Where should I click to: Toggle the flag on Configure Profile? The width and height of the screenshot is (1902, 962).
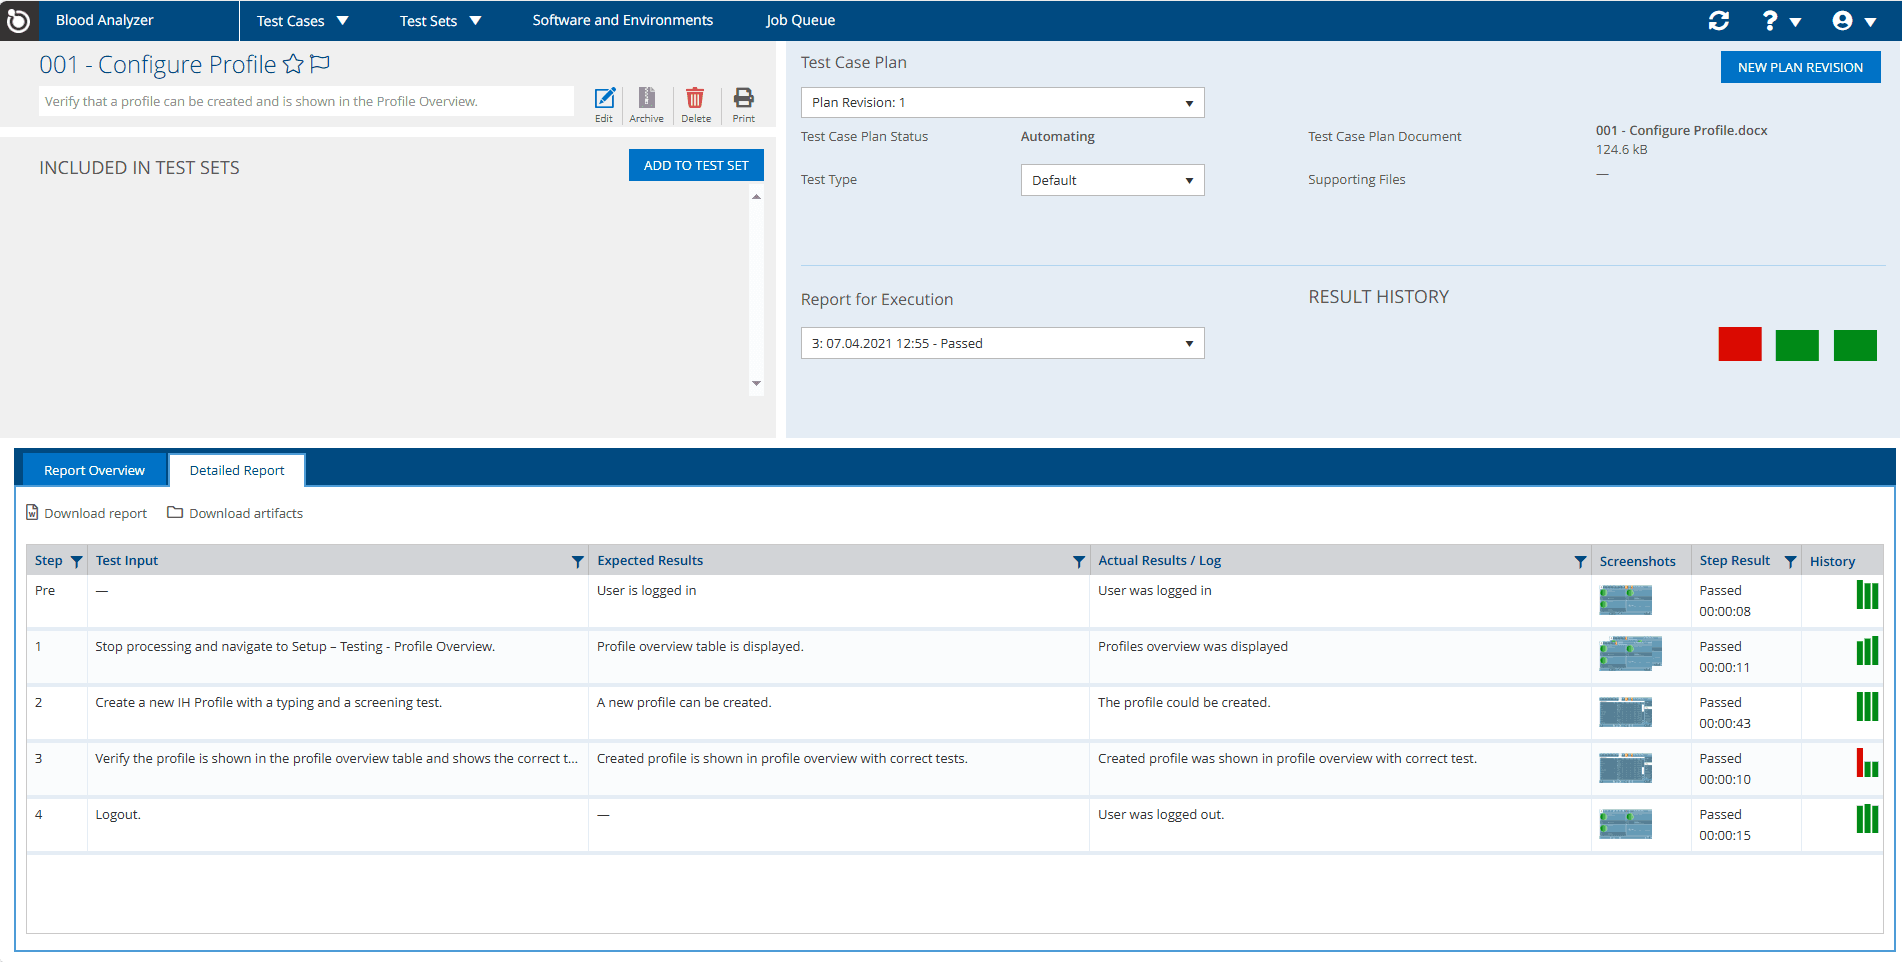tap(320, 65)
